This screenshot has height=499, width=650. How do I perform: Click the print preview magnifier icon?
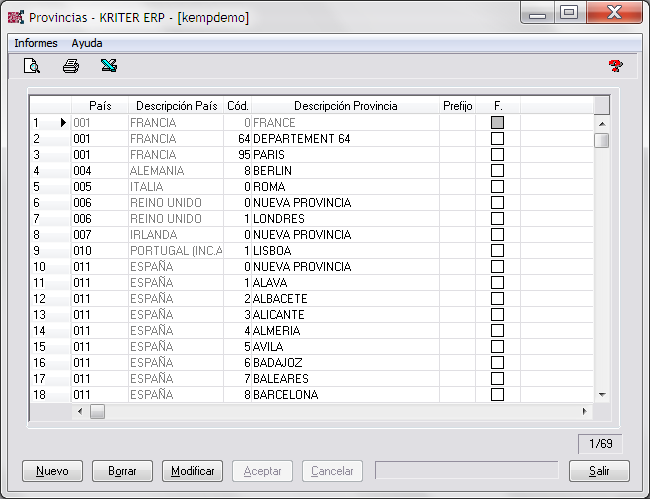32,67
